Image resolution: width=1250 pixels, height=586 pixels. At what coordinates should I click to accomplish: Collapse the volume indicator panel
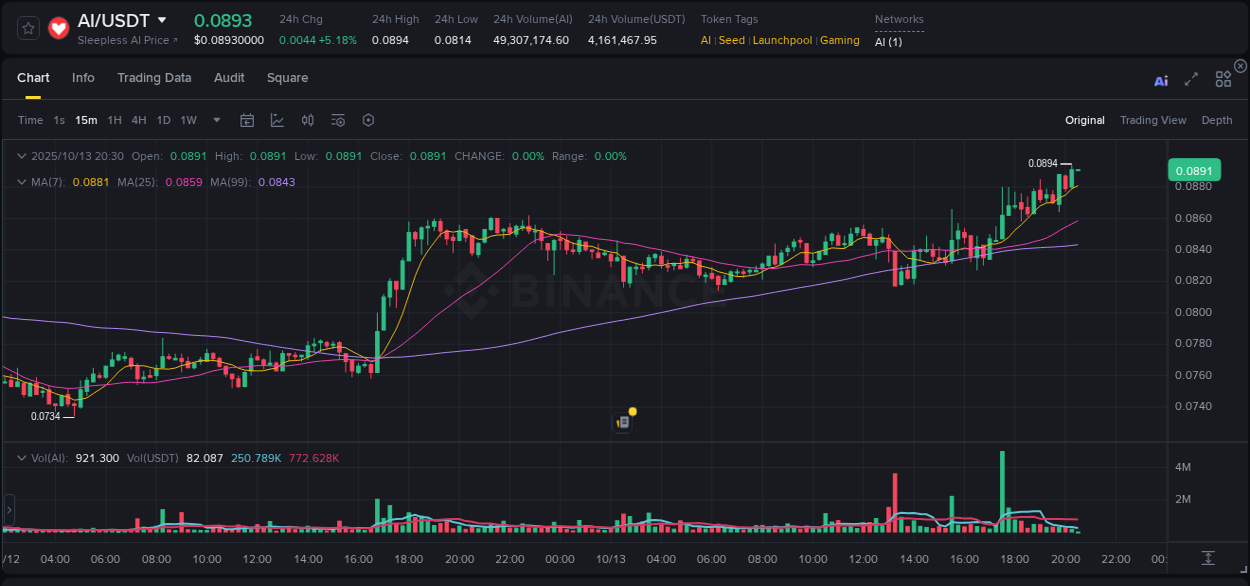coord(22,457)
